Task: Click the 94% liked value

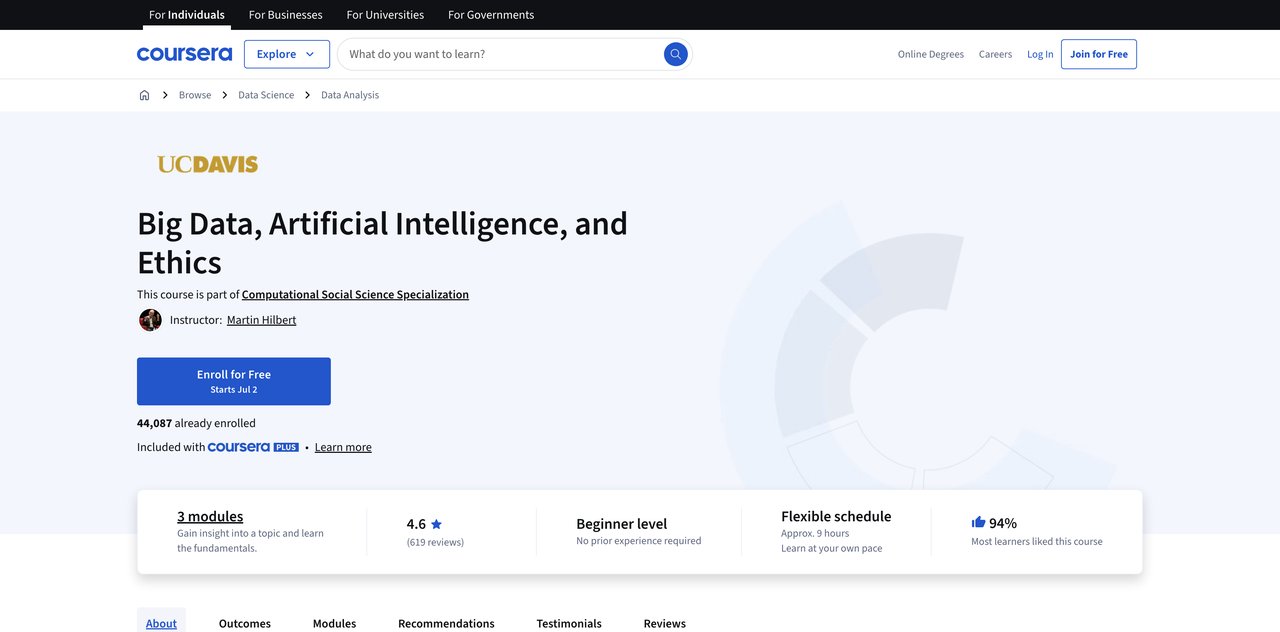Action: (1003, 523)
